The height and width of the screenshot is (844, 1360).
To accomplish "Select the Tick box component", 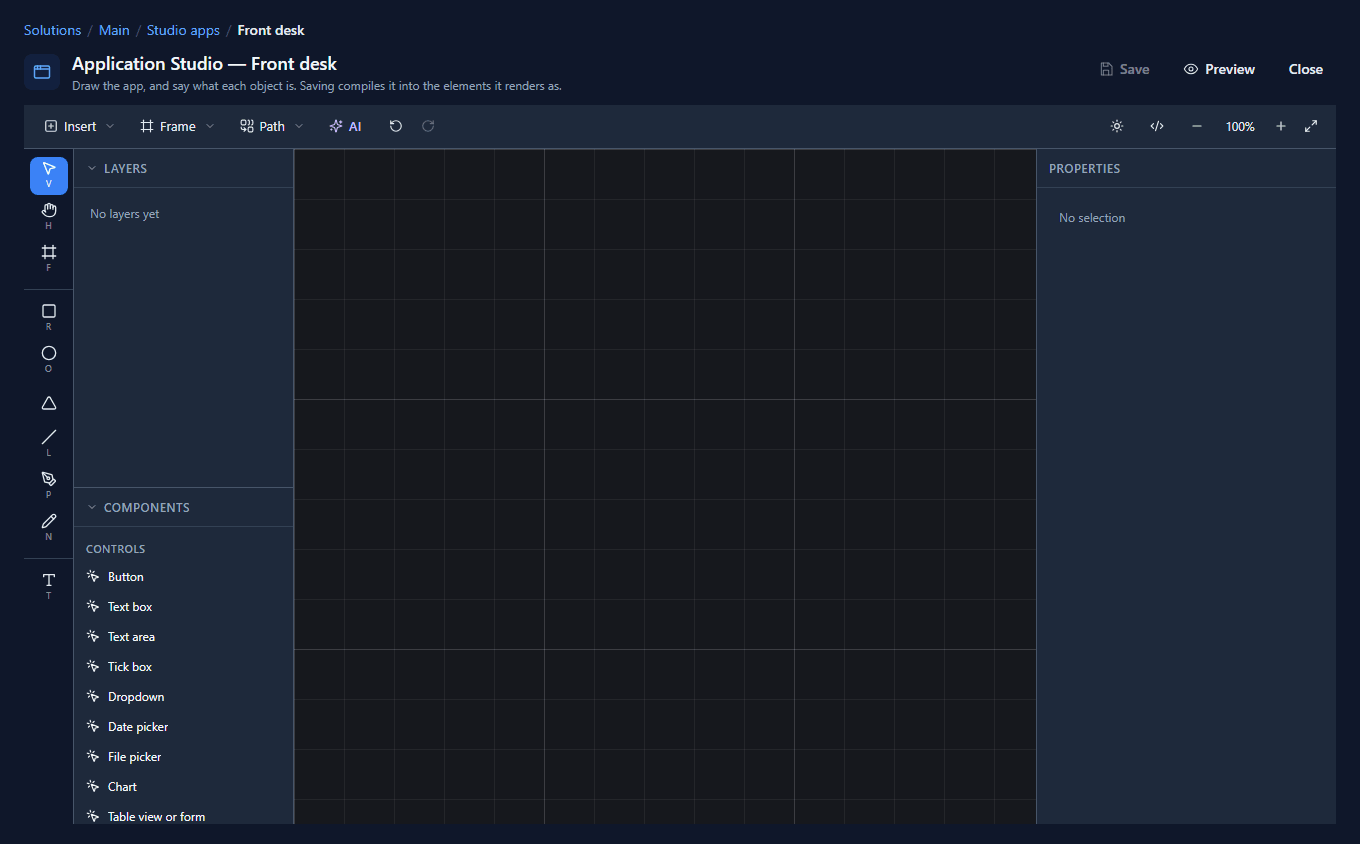I will coord(184,667).
